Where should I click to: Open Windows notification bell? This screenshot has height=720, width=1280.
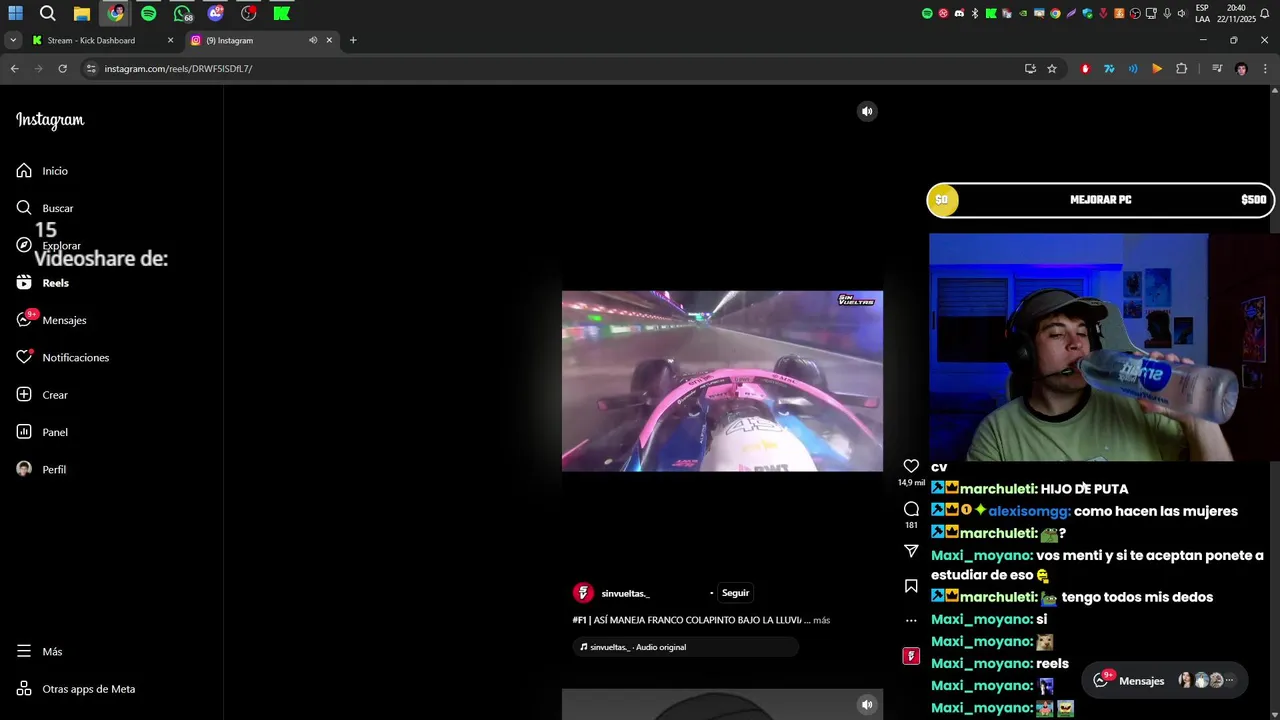pyautogui.click(x=1264, y=13)
